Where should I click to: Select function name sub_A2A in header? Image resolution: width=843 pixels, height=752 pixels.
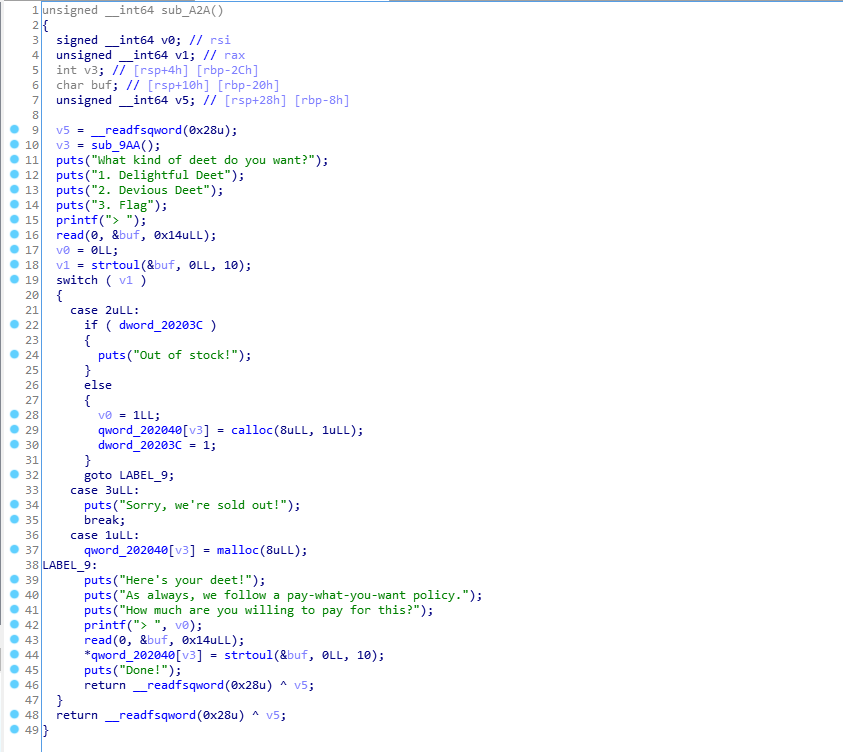pyautogui.click(x=185, y=10)
